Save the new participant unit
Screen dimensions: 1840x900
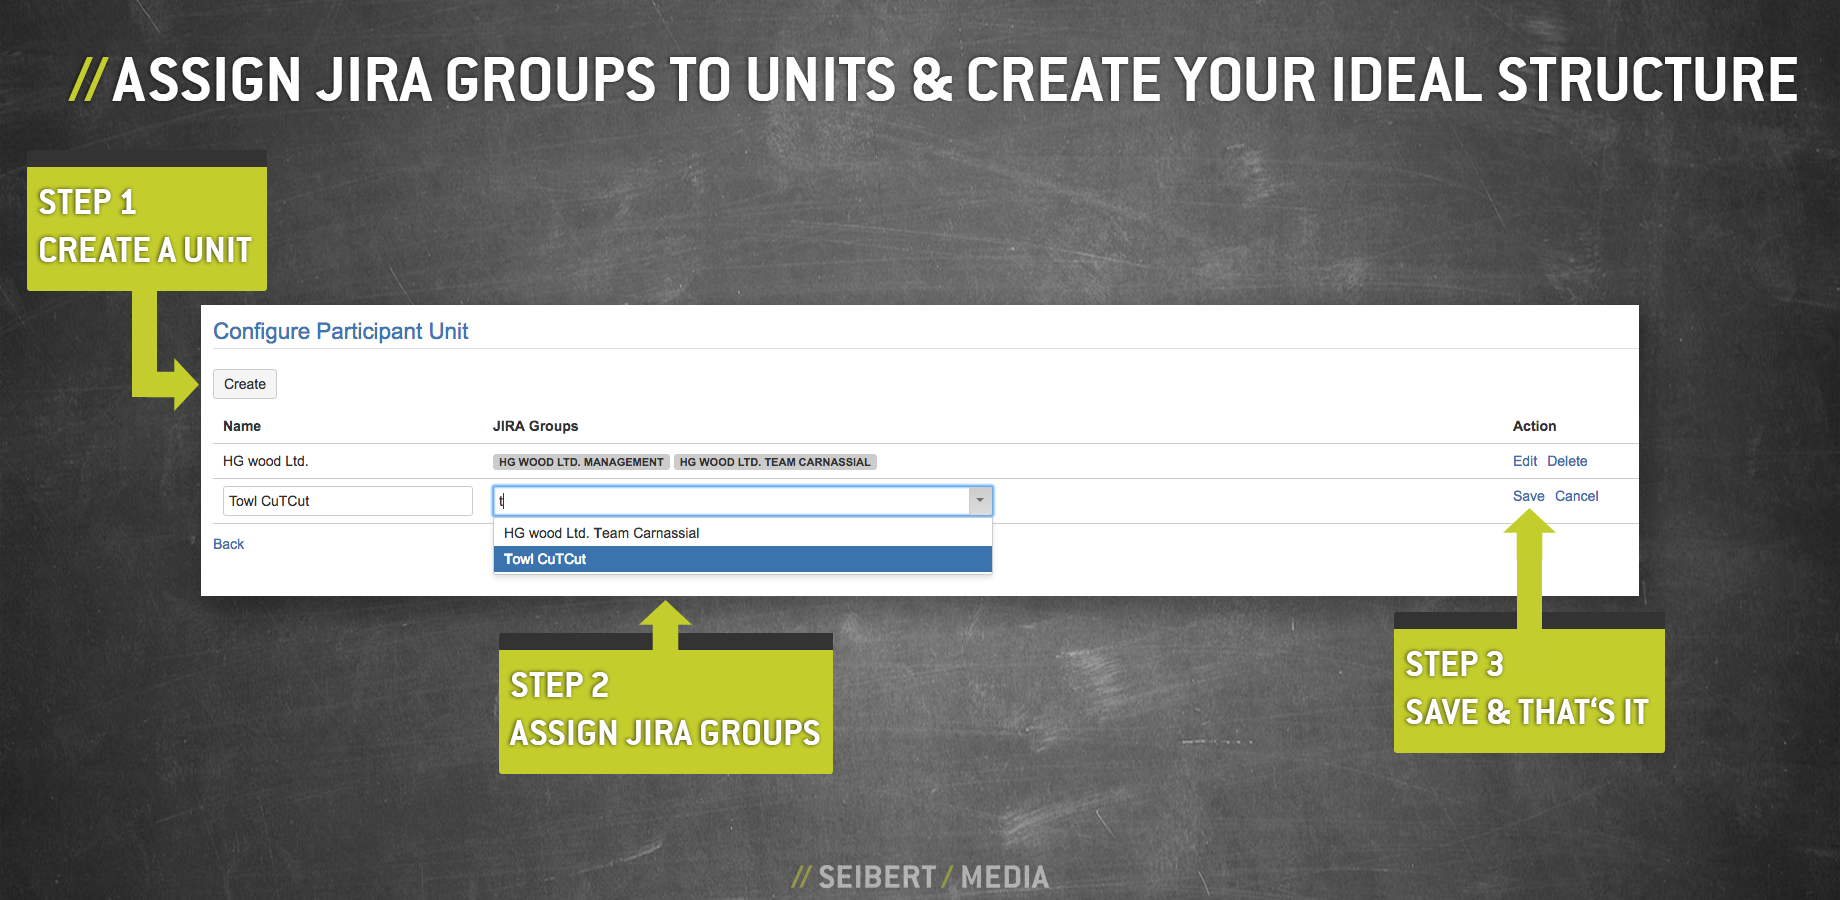pyautogui.click(x=1528, y=496)
